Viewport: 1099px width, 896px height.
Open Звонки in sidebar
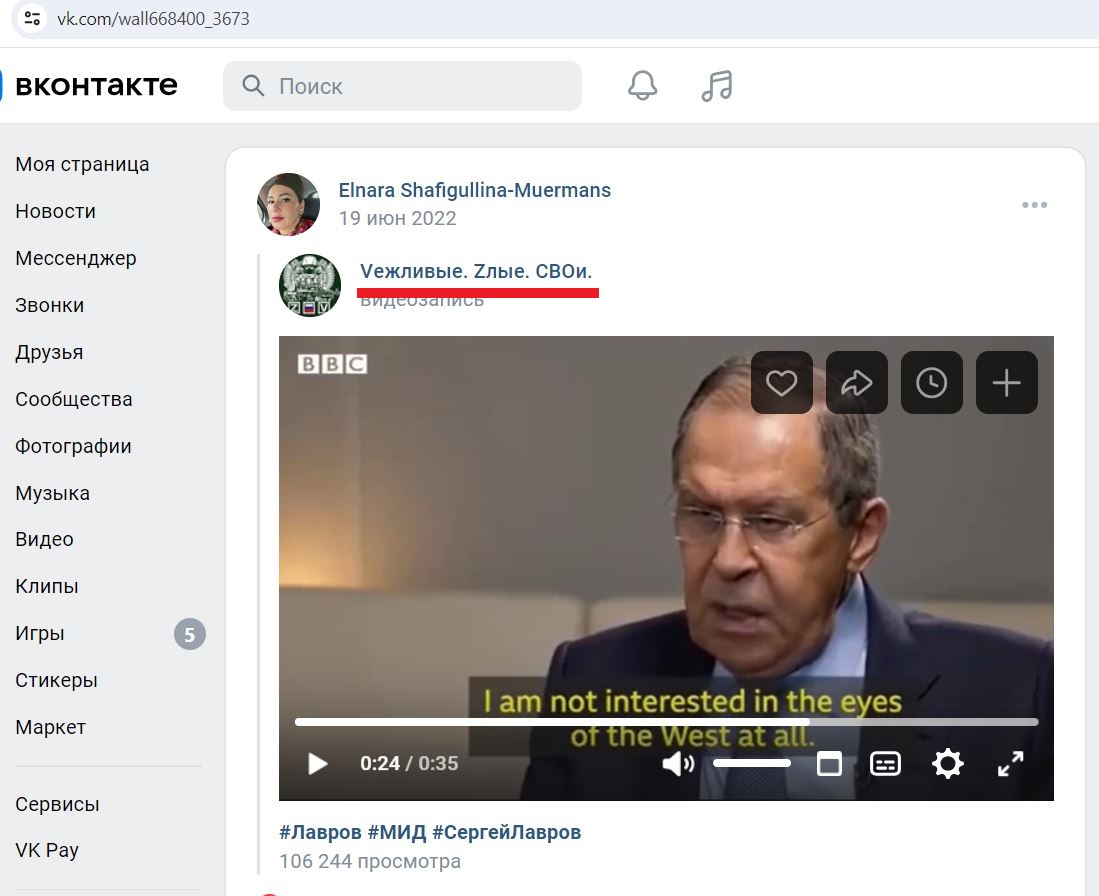coord(50,305)
